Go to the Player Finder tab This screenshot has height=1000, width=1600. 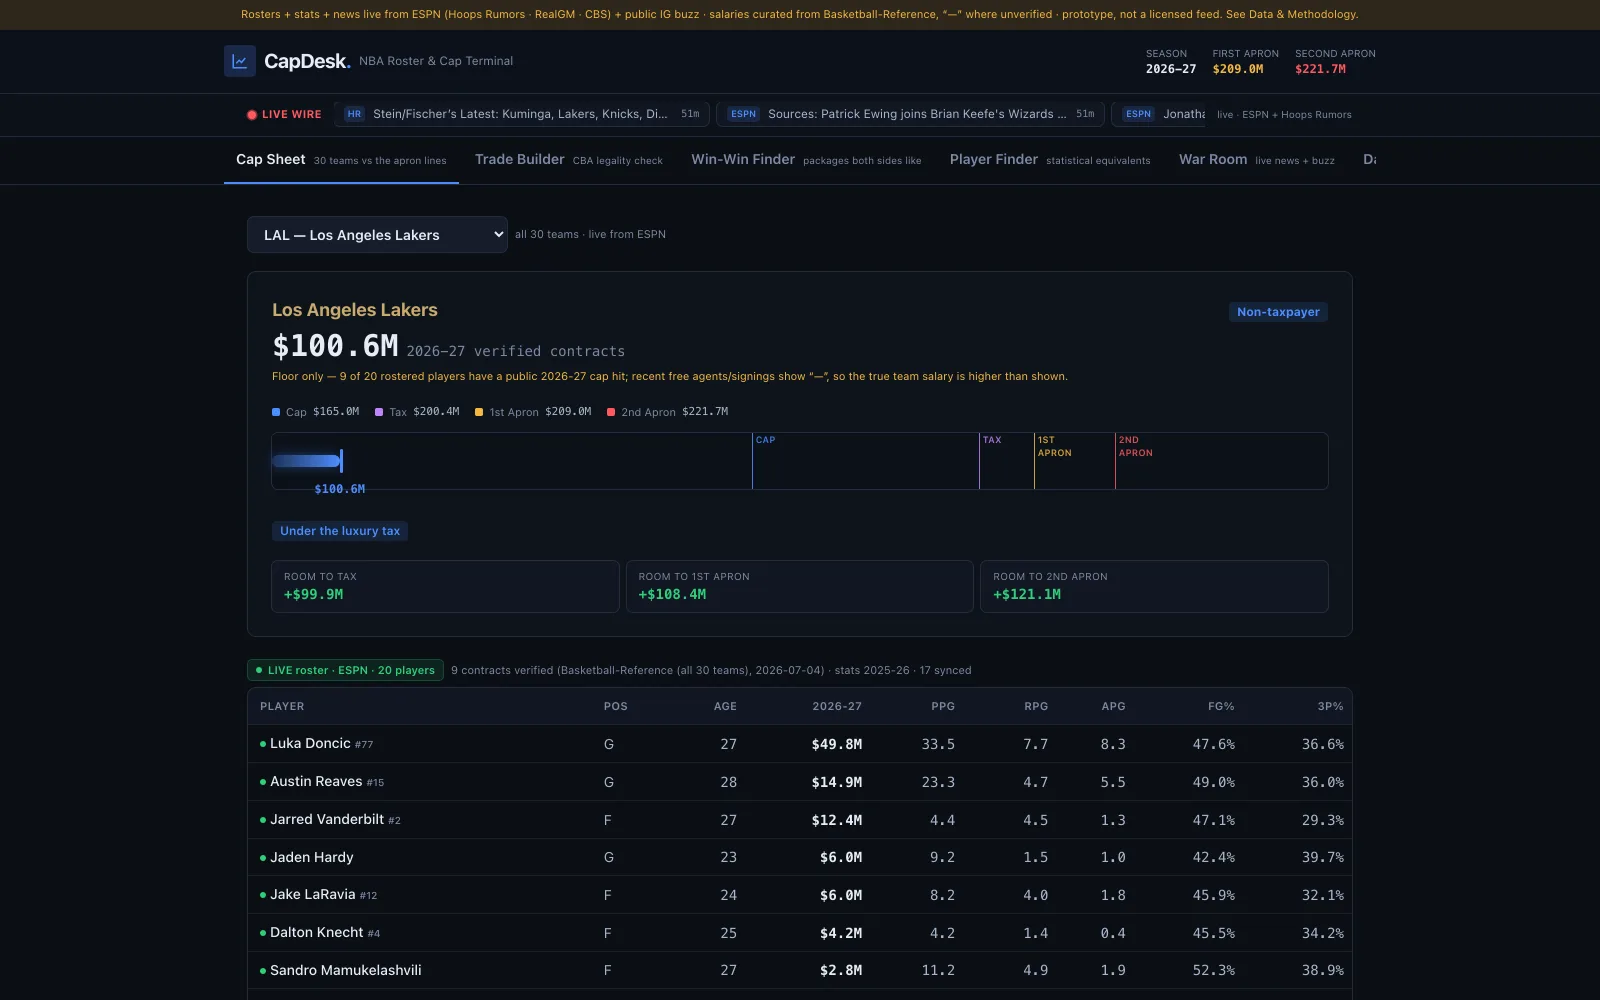[x=1050, y=160]
